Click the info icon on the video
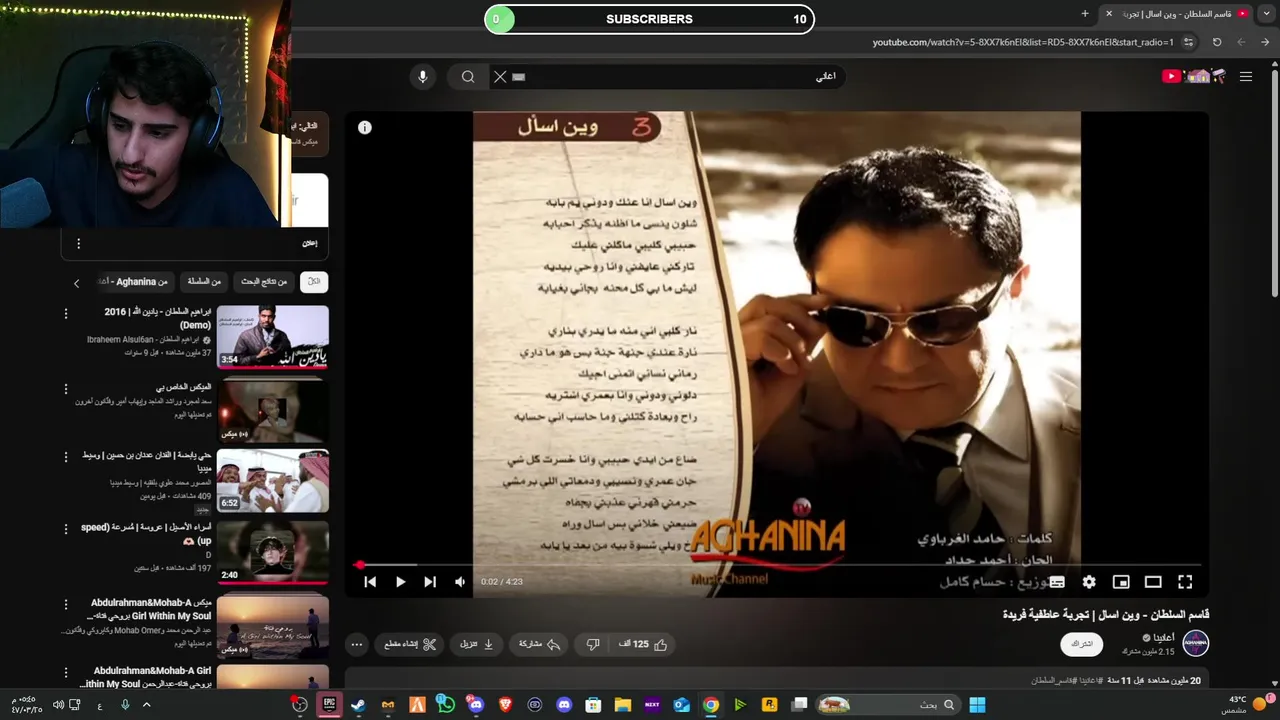The width and height of the screenshot is (1280, 720). coord(365,127)
